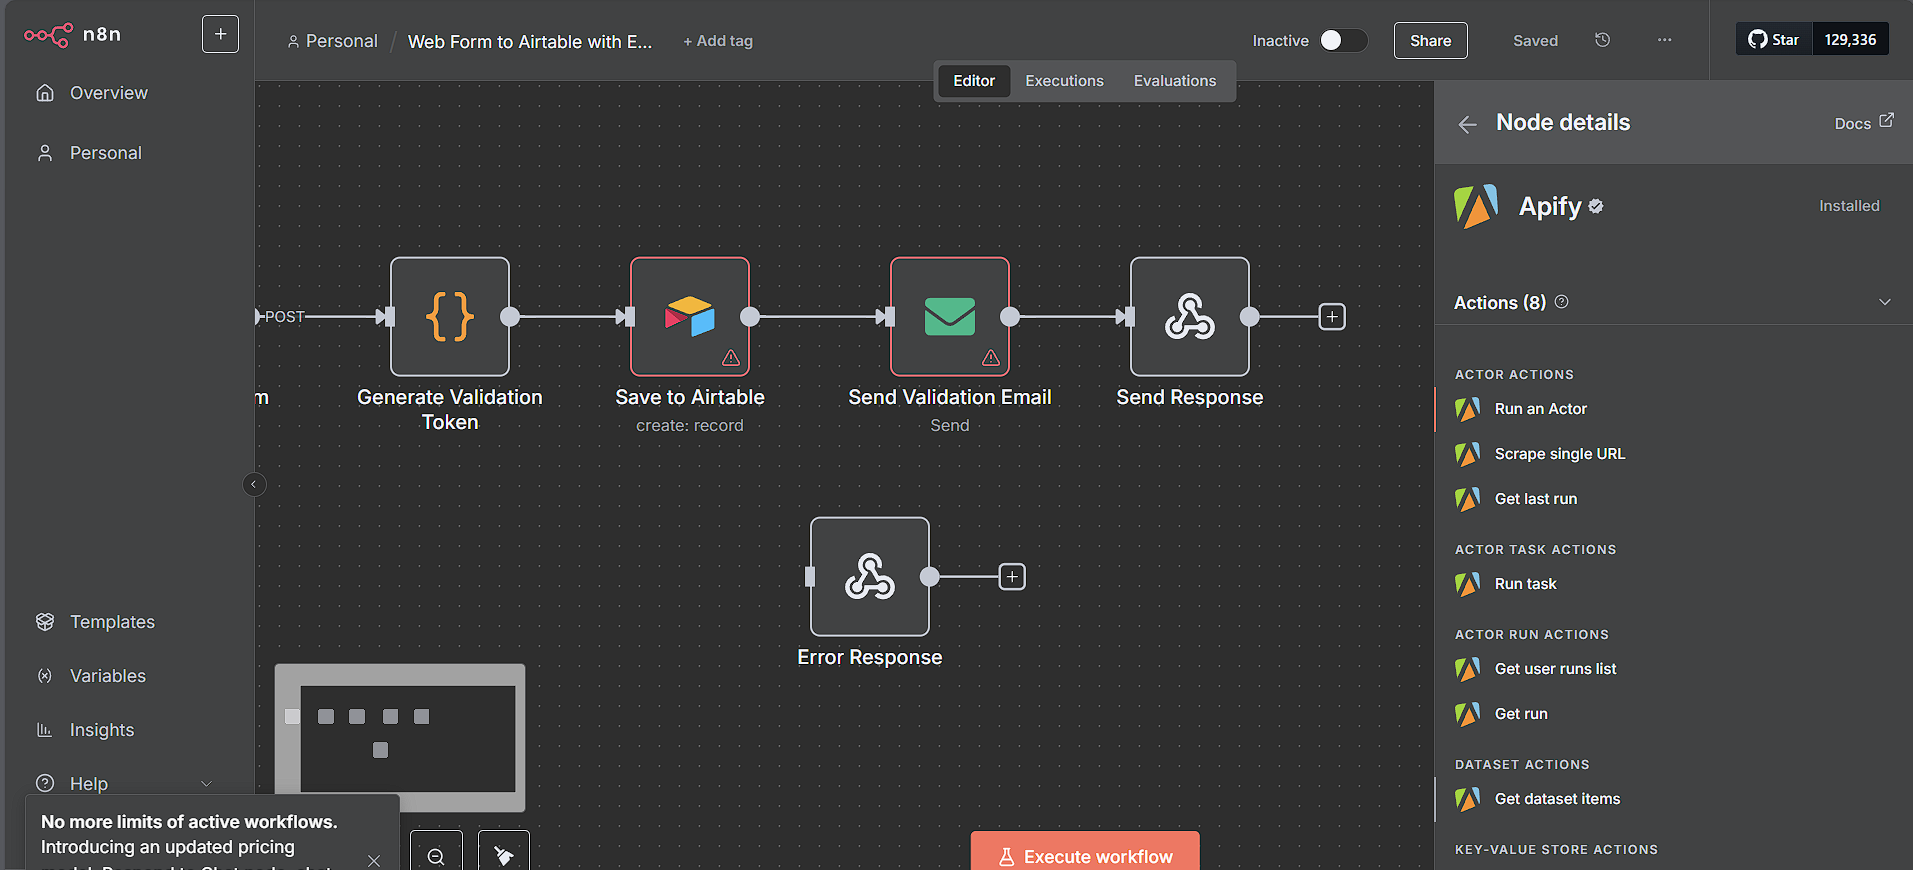Open the Personal project in sidebar

(105, 153)
